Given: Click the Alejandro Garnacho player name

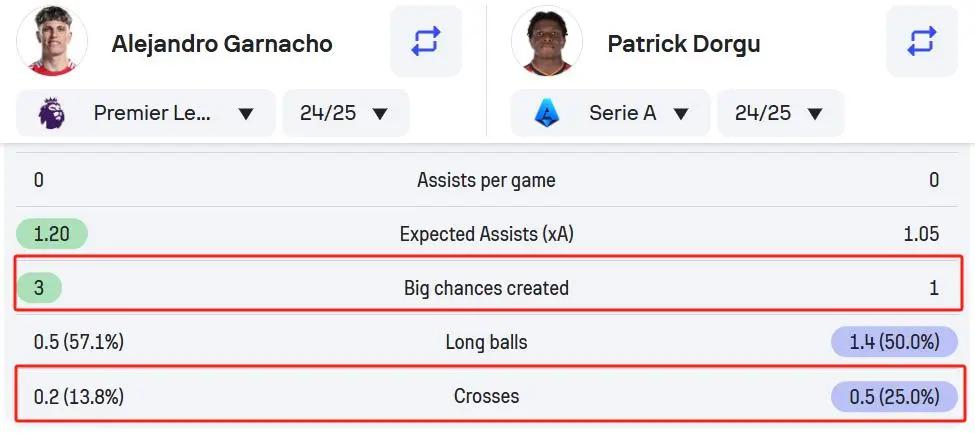Looking at the screenshot, I should click(x=222, y=44).
